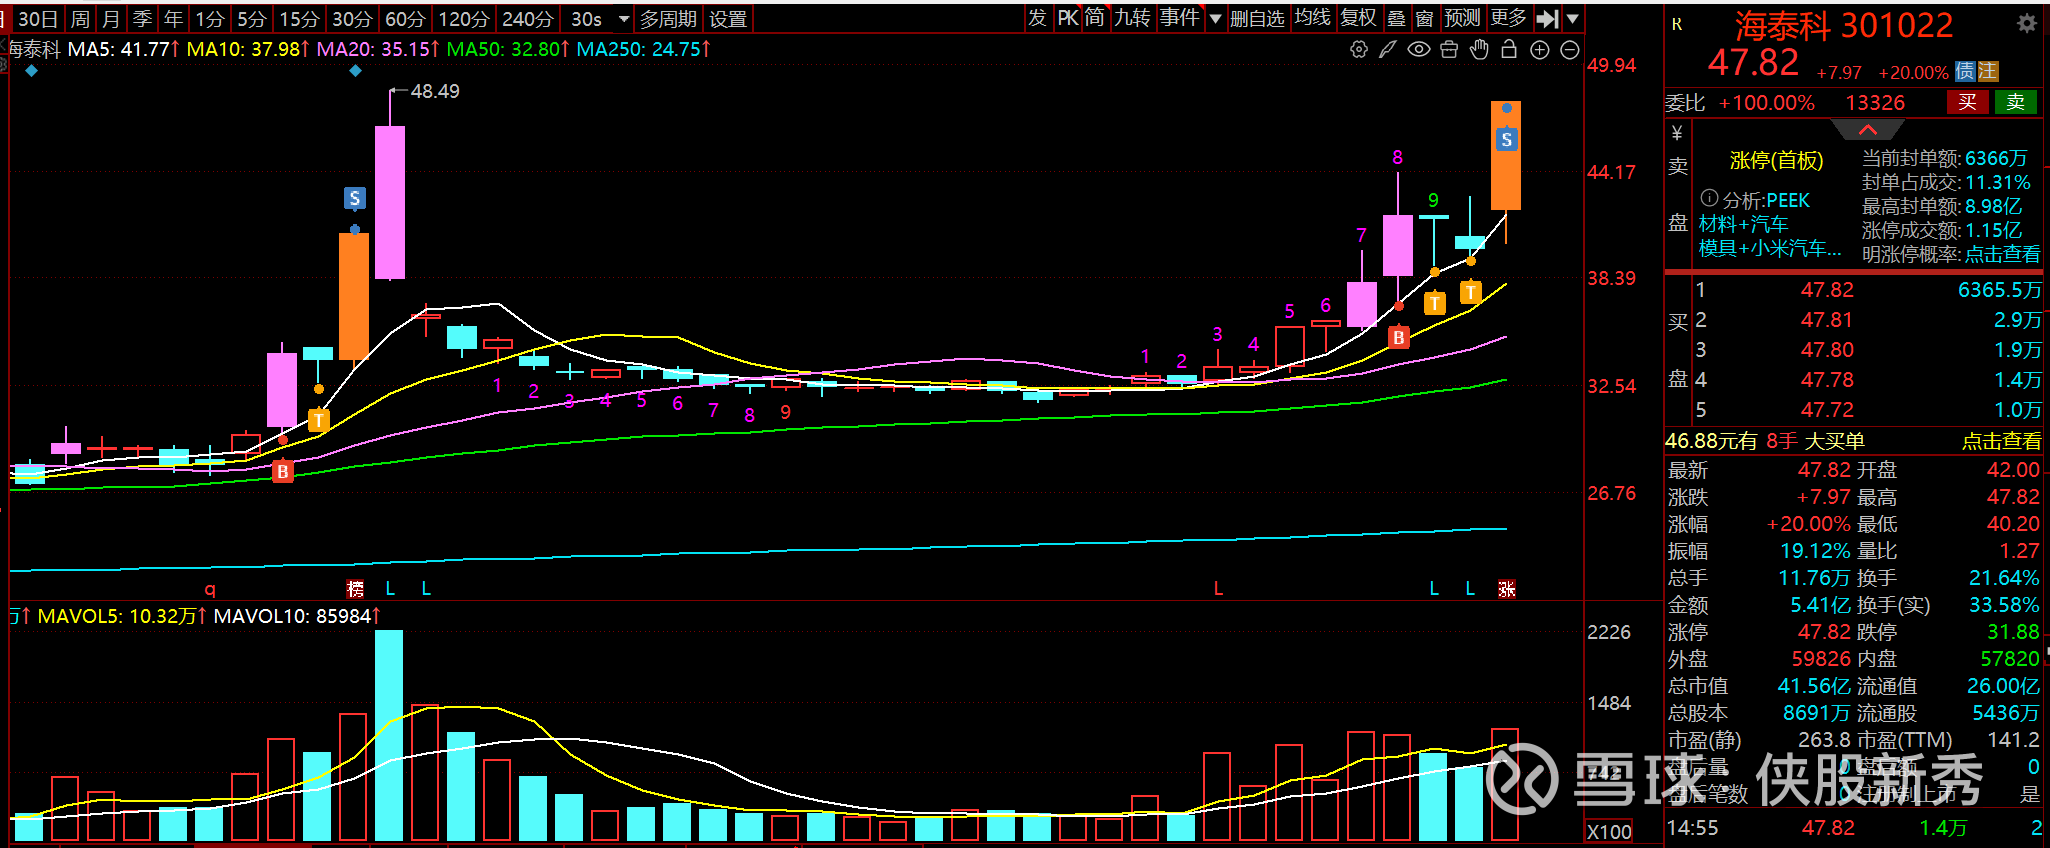Switch to the 1分 minute tab
This screenshot has height=848, width=2050.
(210, 19)
